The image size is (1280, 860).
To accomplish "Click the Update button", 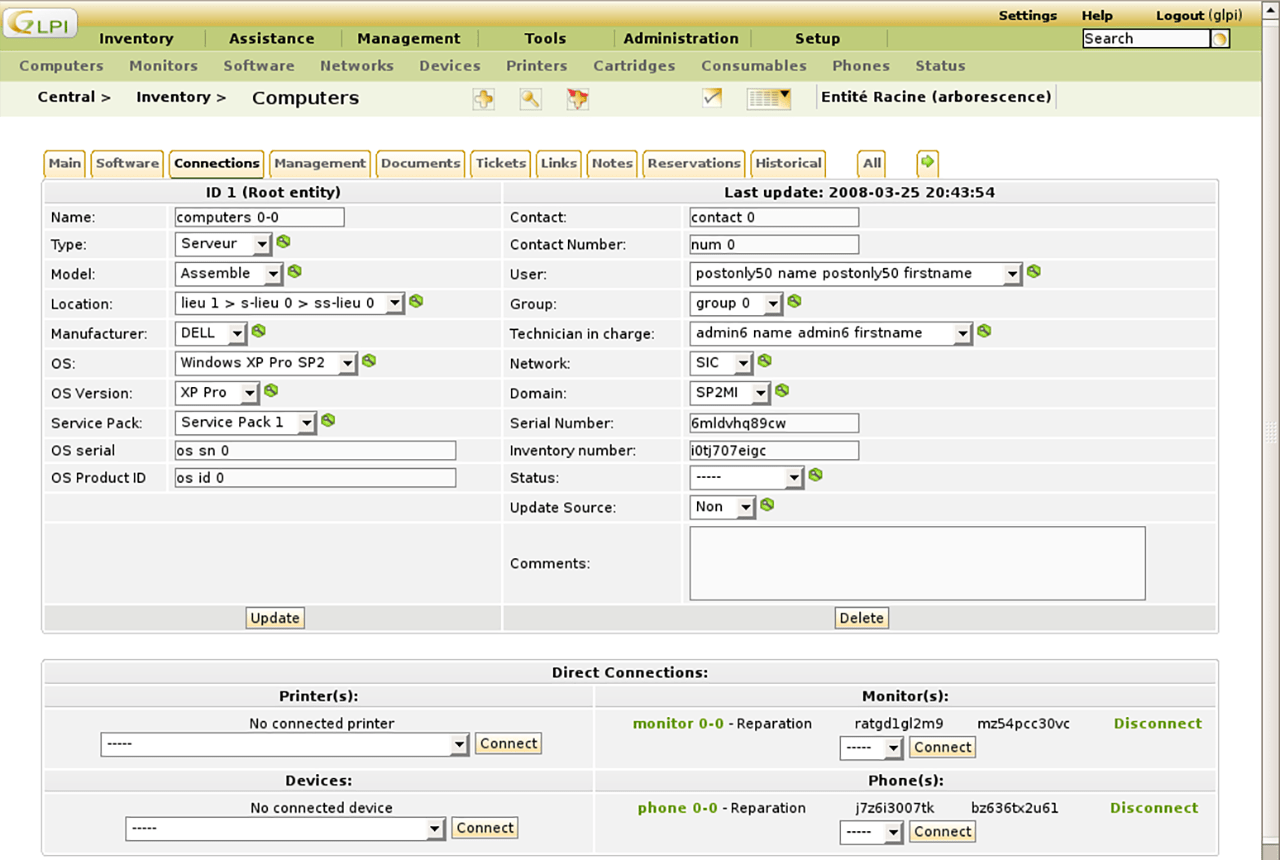I will pos(274,618).
